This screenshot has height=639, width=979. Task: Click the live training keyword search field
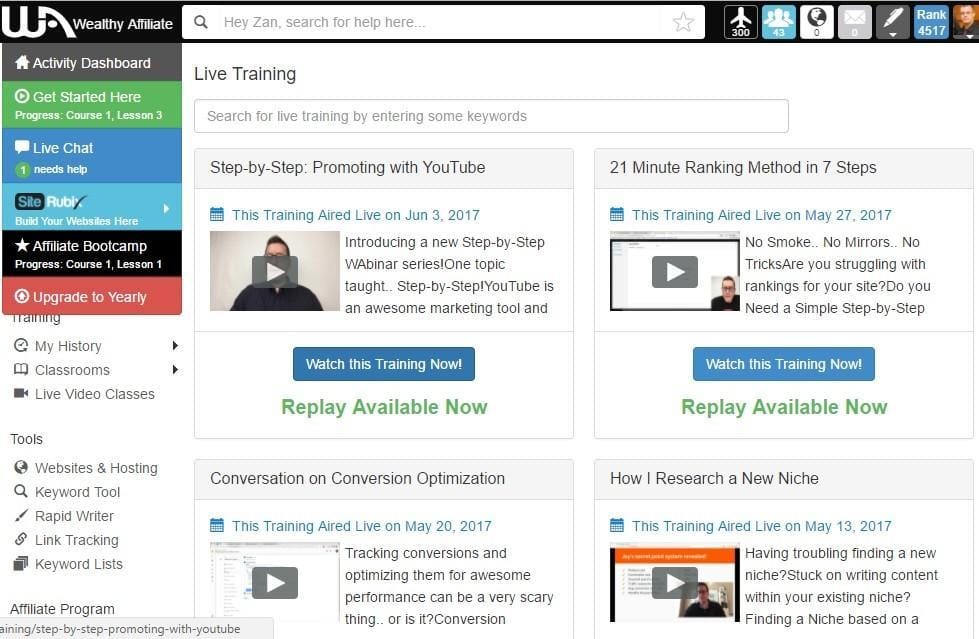[x=491, y=116]
